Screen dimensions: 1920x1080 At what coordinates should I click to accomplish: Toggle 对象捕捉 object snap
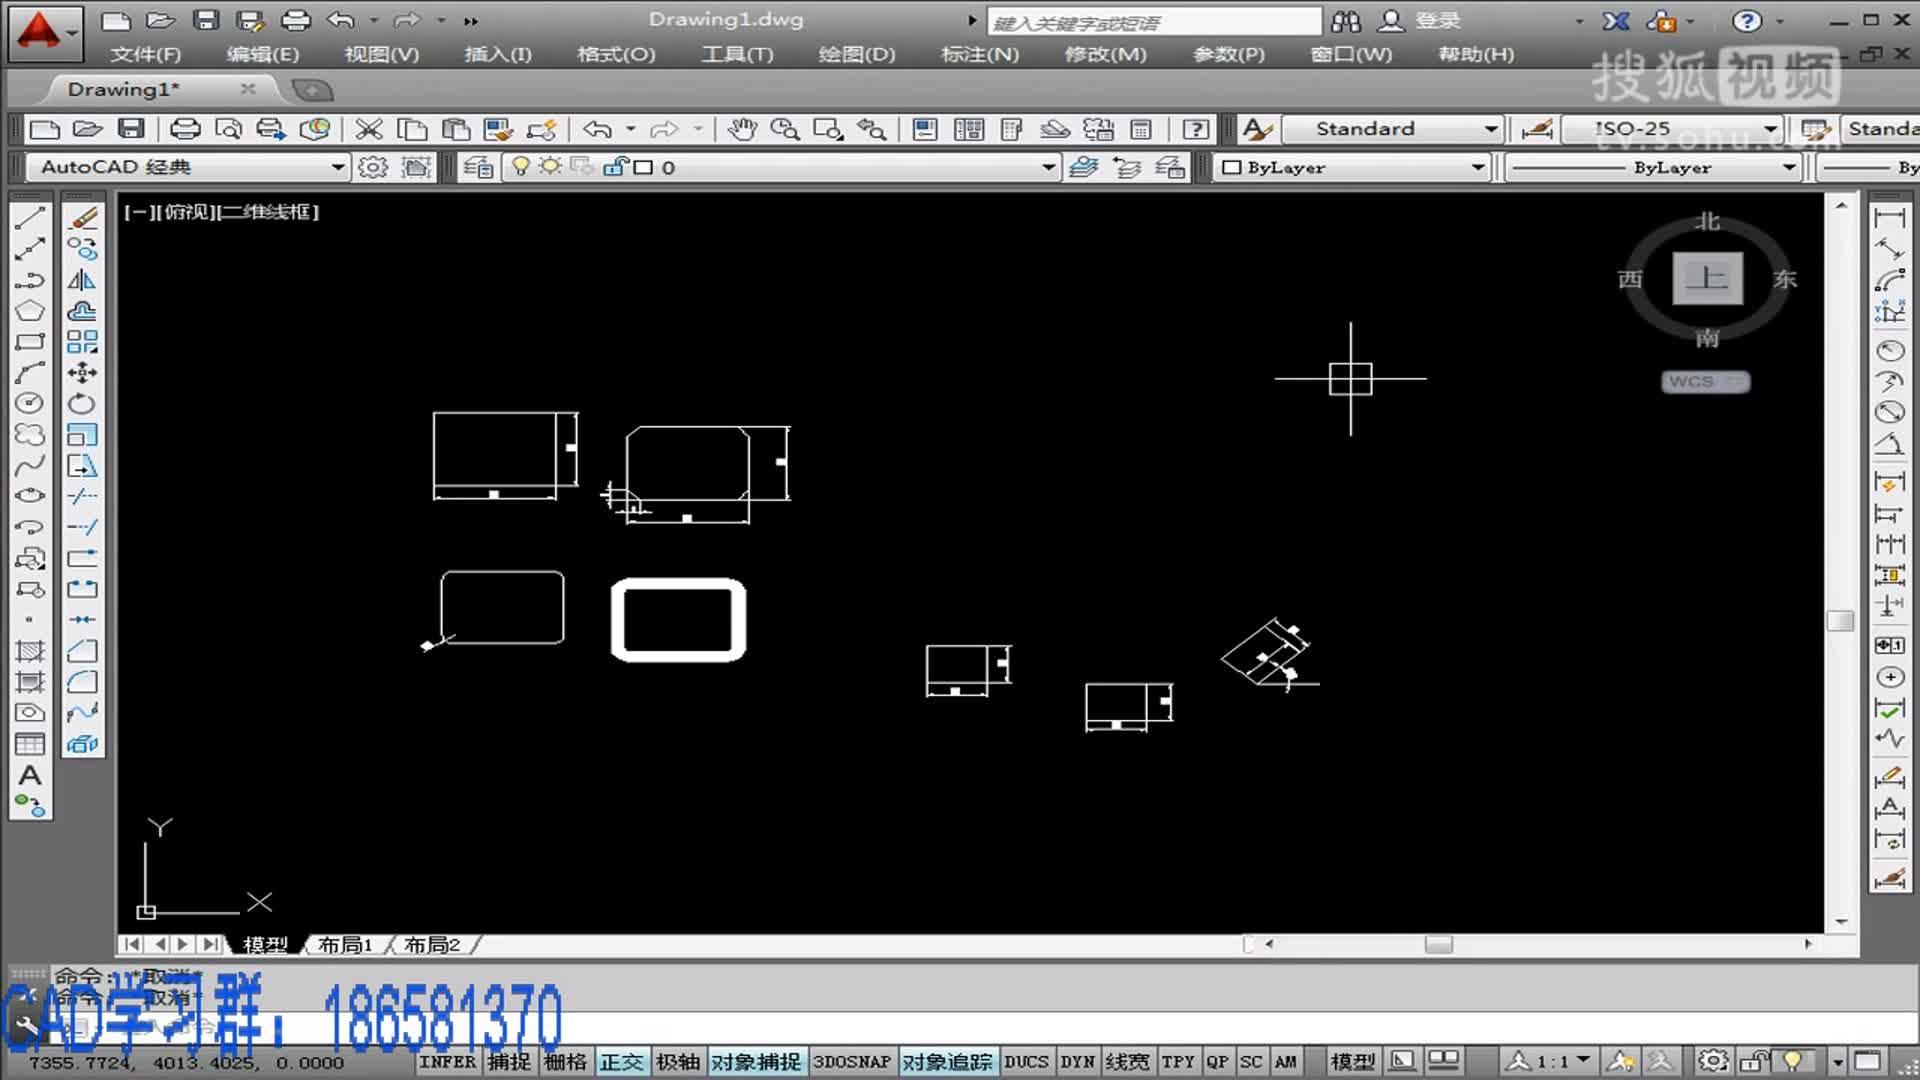[756, 1062]
